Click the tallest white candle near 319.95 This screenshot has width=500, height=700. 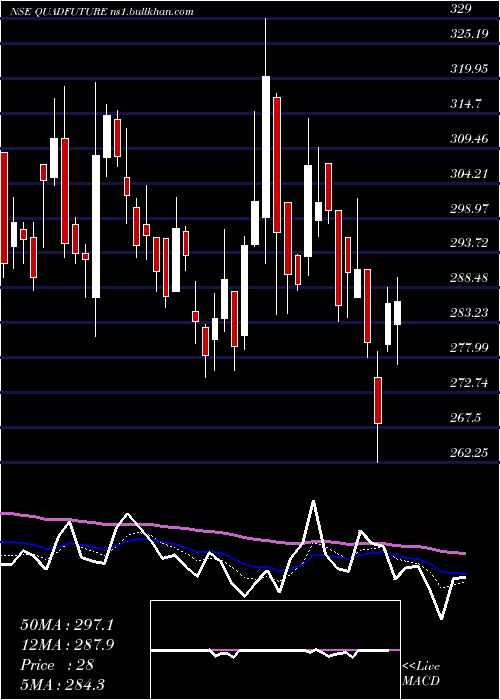click(x=266, y=147)
